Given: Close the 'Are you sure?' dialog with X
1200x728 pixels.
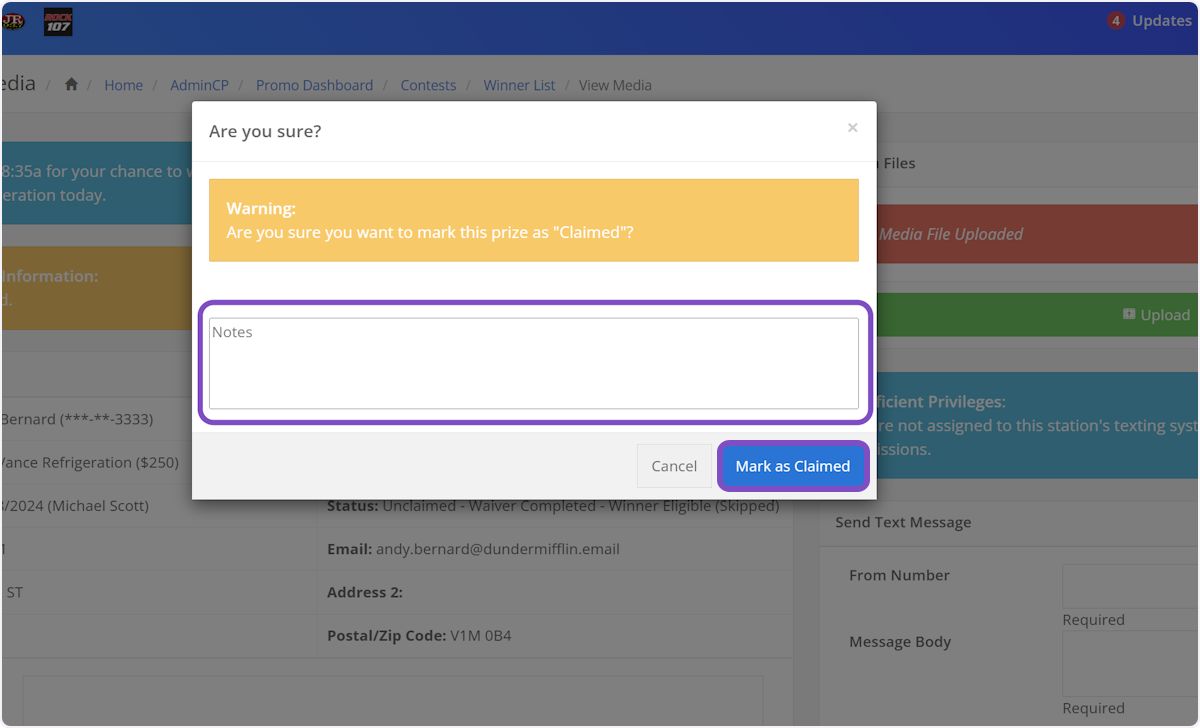Looking at the screenshot, I should 852,128.
